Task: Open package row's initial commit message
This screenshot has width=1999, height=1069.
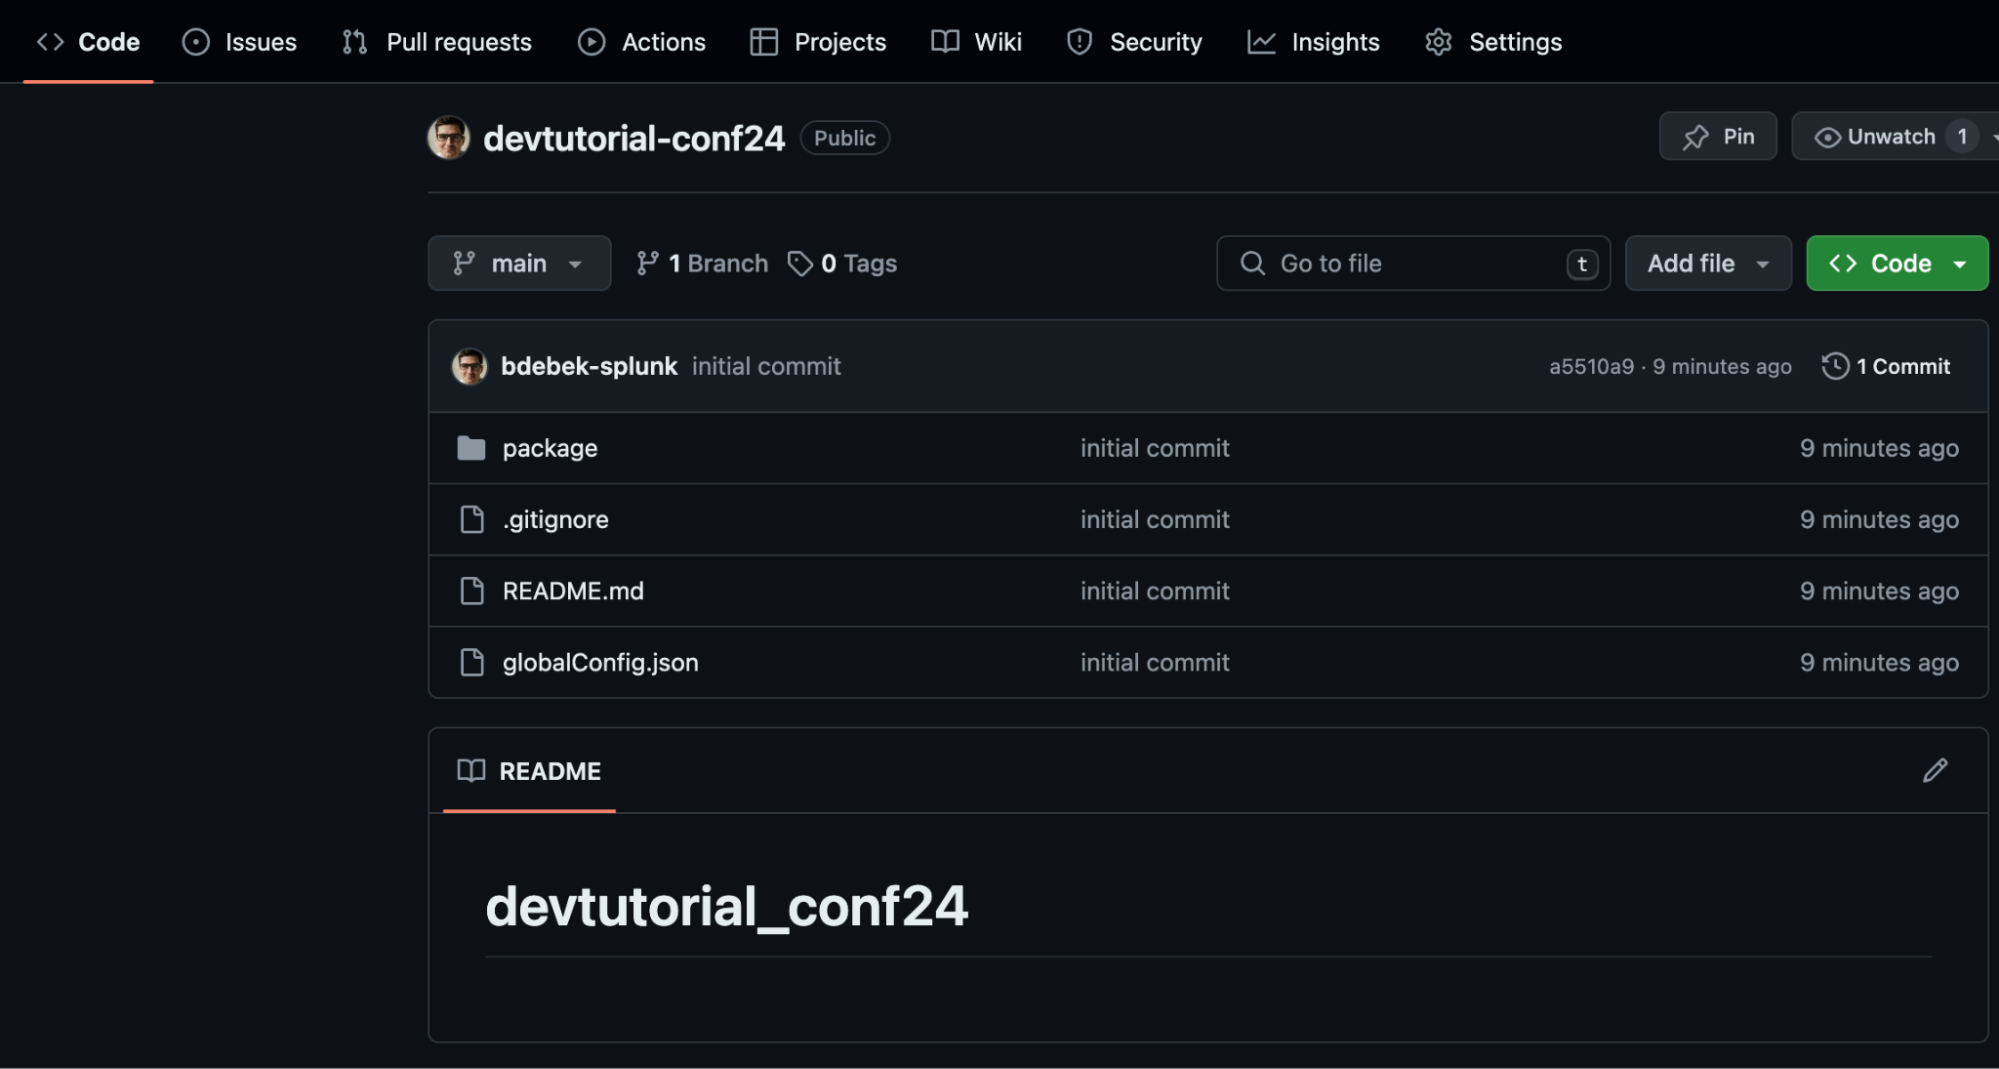Action: pyautogui.click(x=1155, y=448)
